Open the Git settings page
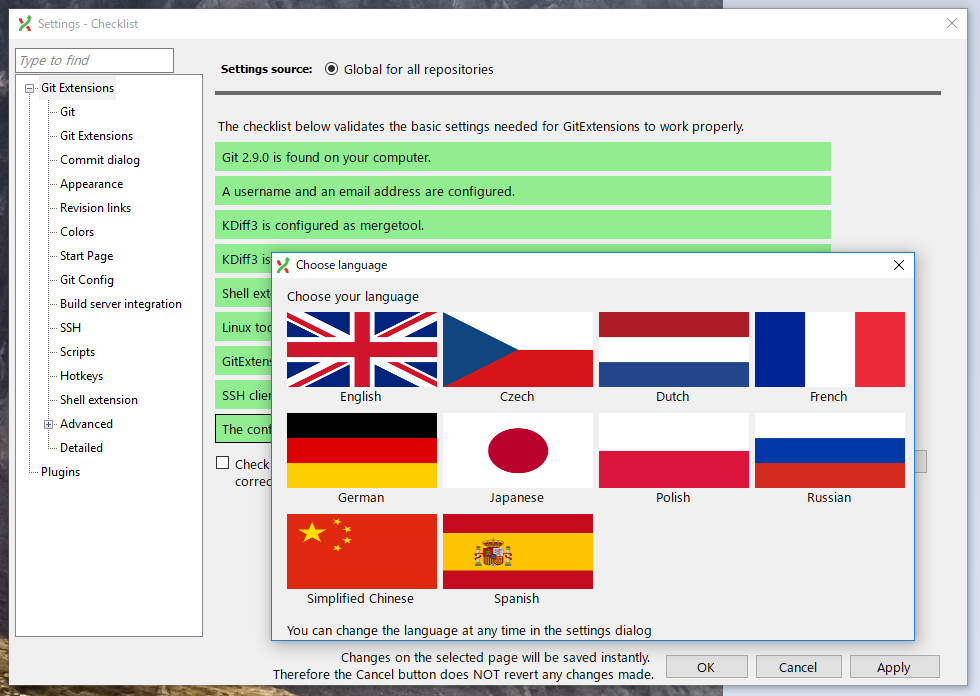The height and width of the screenshot is (696, 980). (x=68, y=112)
